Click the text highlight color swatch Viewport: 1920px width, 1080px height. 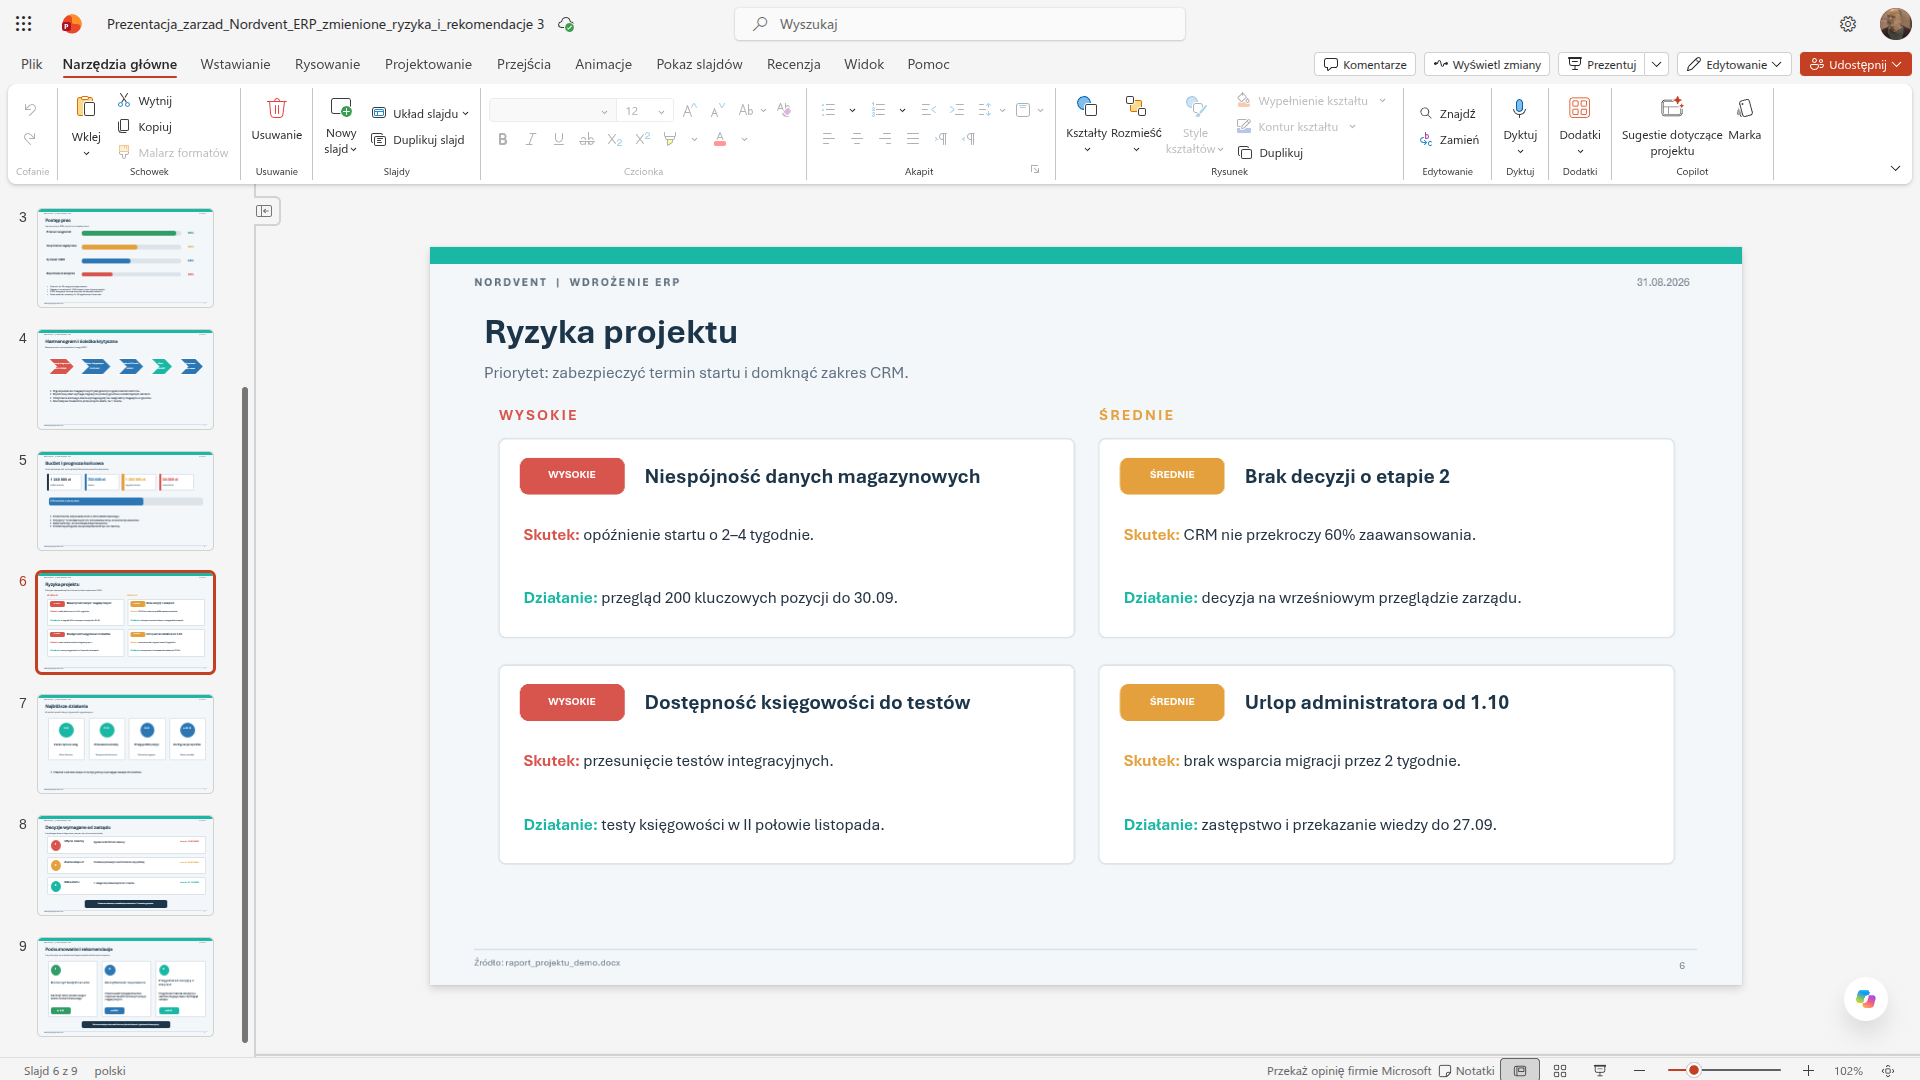click(670, 139)
